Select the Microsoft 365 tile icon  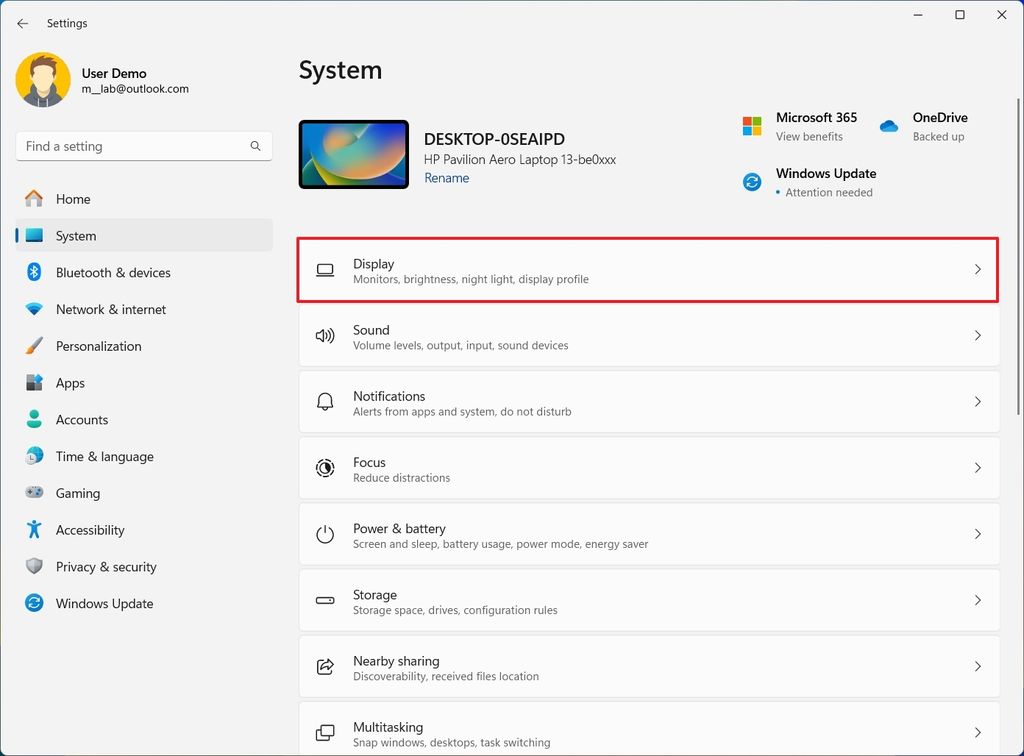tap(751, 126)
